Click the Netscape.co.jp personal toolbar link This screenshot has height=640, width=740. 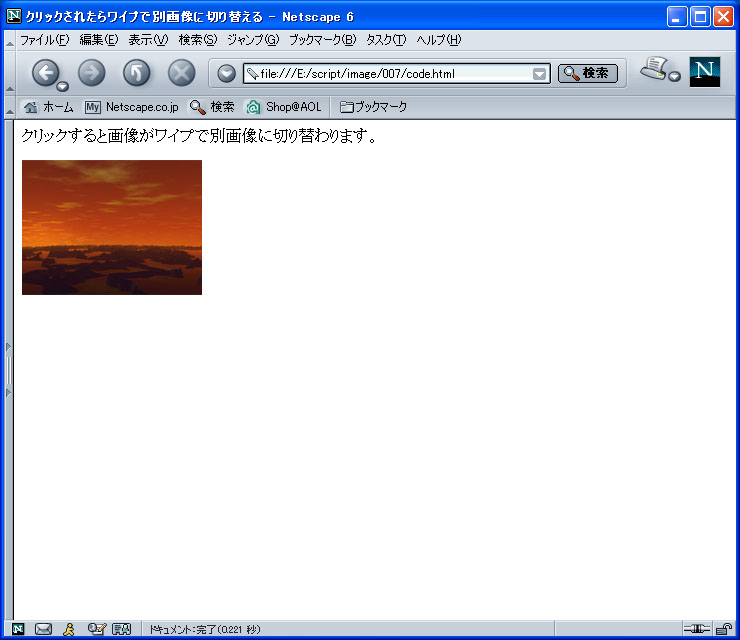coord(132,107)
